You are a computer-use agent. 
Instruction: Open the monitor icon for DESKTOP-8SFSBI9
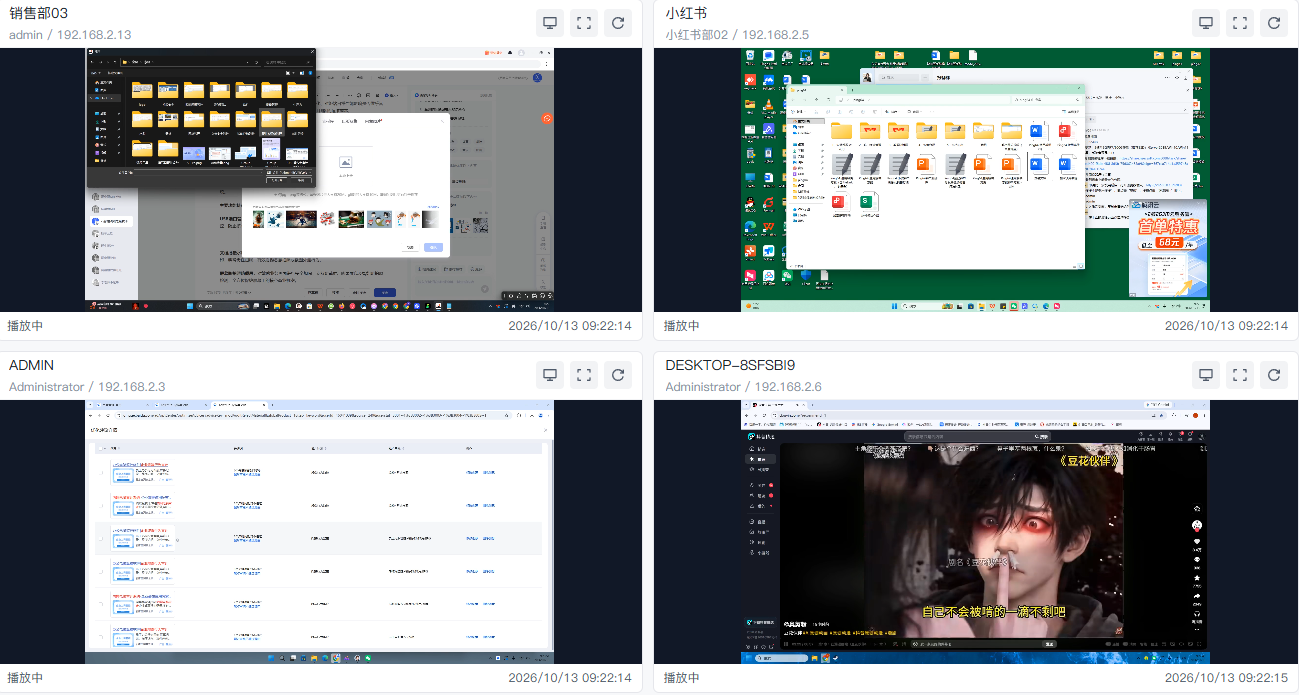(x=1206, y=375)
